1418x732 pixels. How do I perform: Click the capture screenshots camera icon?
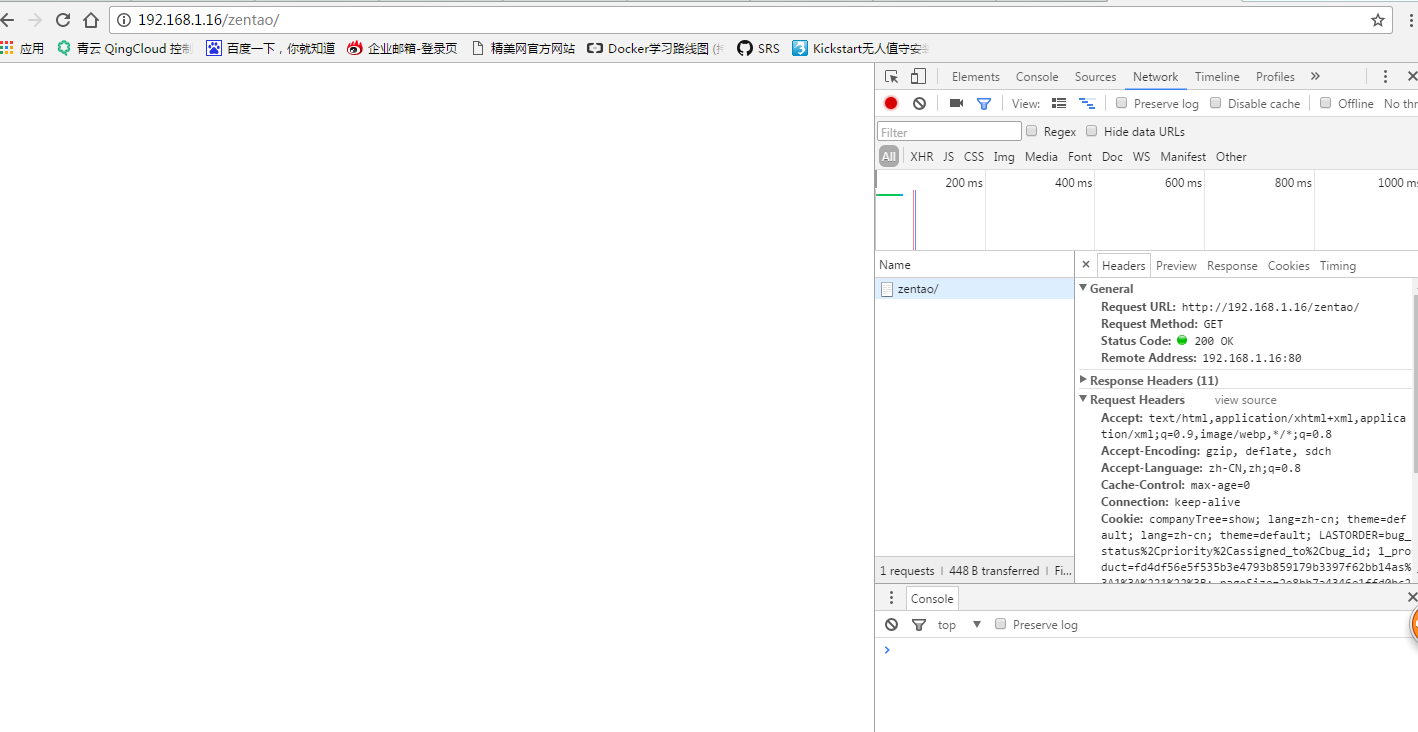[x=956, y=103]
